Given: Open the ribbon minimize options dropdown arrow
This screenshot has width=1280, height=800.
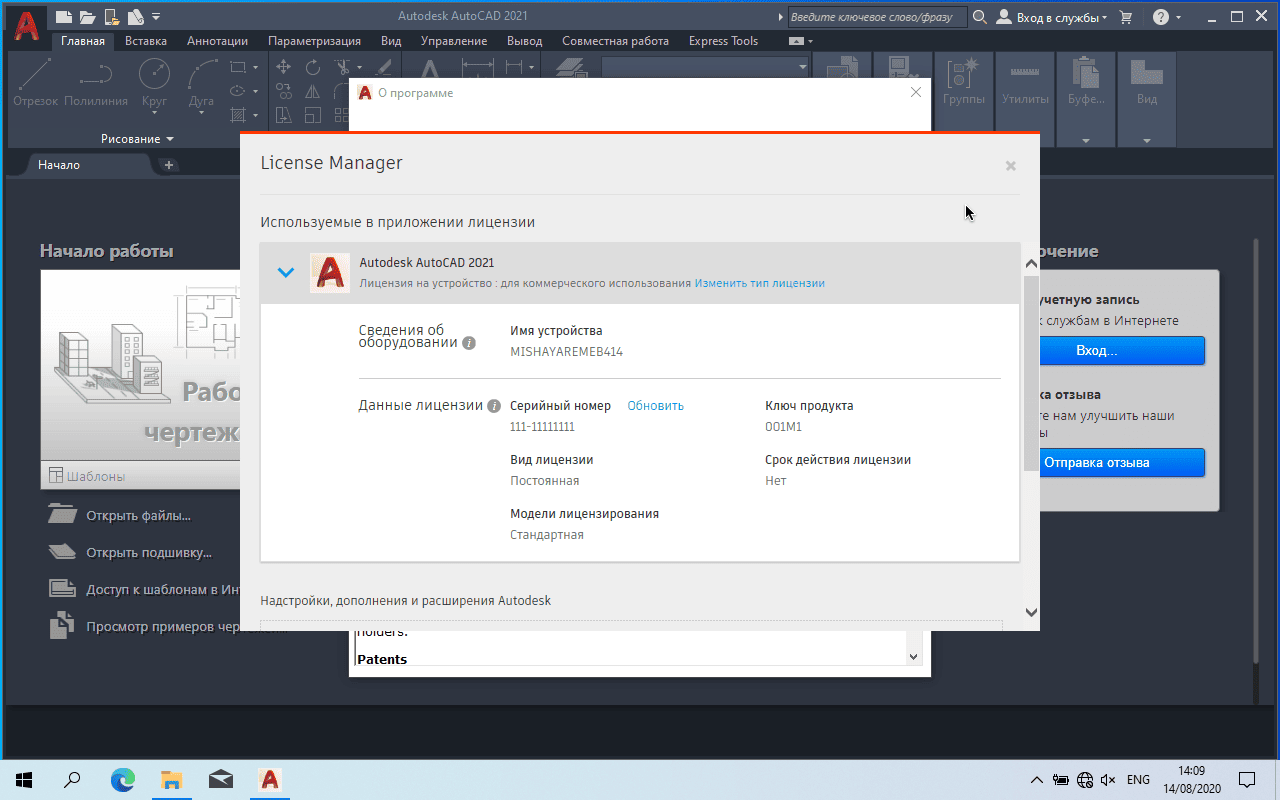Looking at the screenshot, I should point(810,41).
